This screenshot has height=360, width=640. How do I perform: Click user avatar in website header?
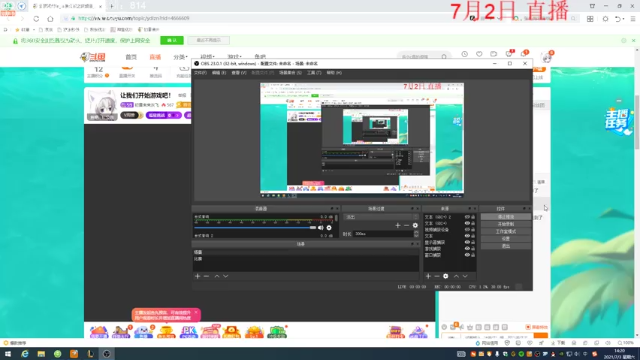pos(547,57)
